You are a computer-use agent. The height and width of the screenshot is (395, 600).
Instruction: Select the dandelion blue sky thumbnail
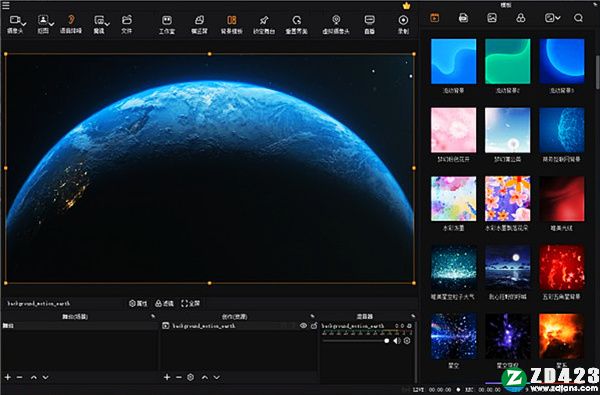508,130
